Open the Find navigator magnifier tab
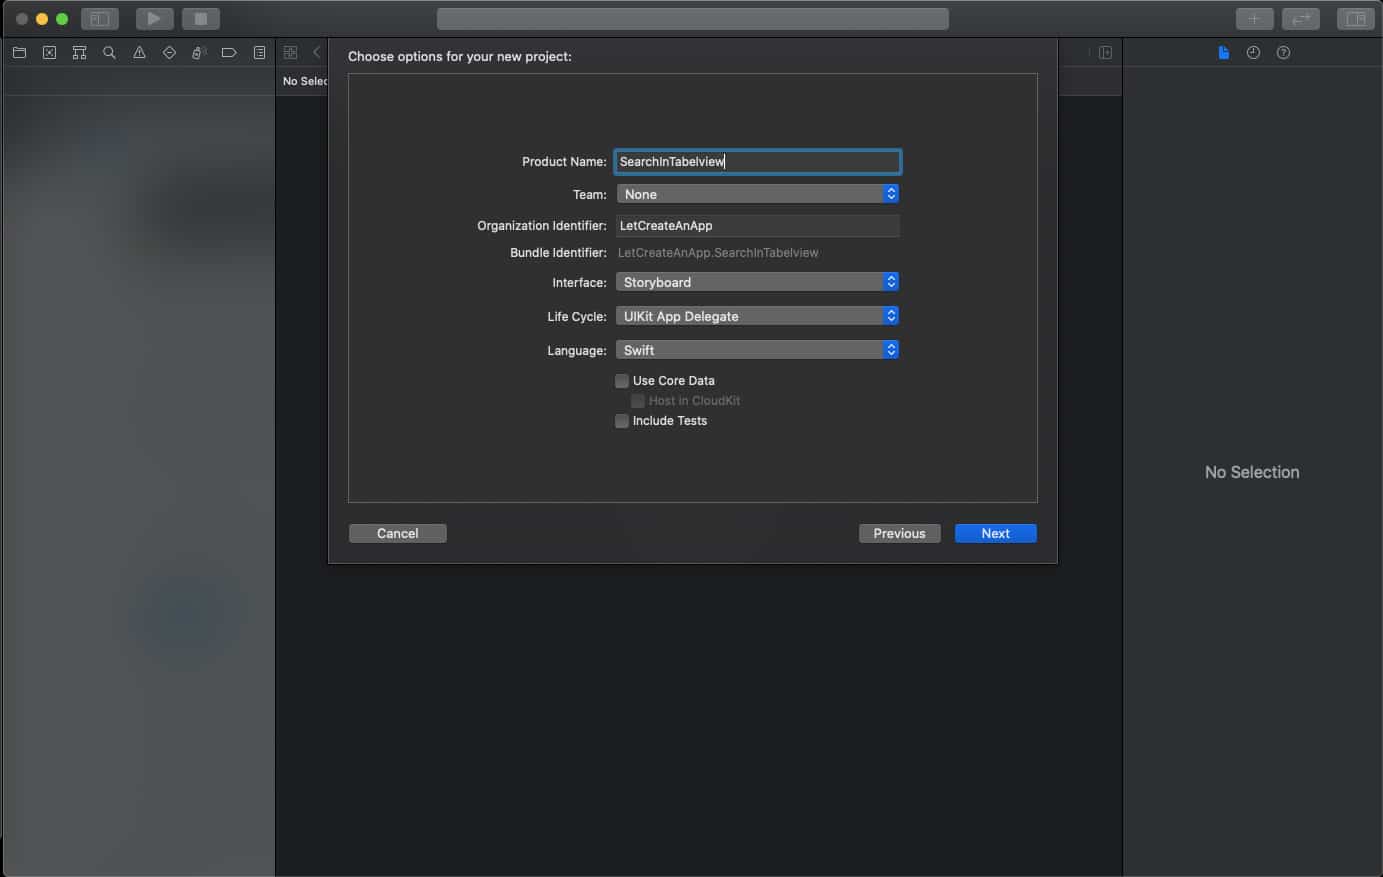This screenshot has width=1383, height=877. (109, 53)
